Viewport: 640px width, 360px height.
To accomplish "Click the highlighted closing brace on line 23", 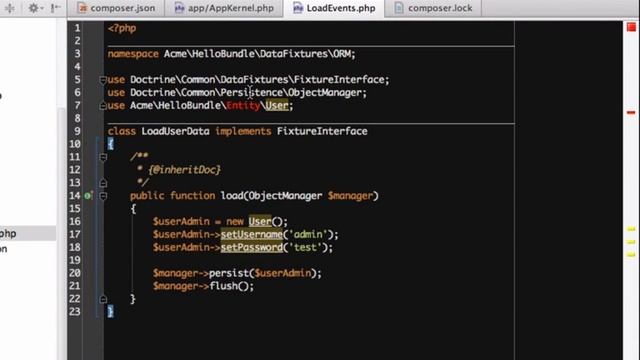I will [110, 312].
